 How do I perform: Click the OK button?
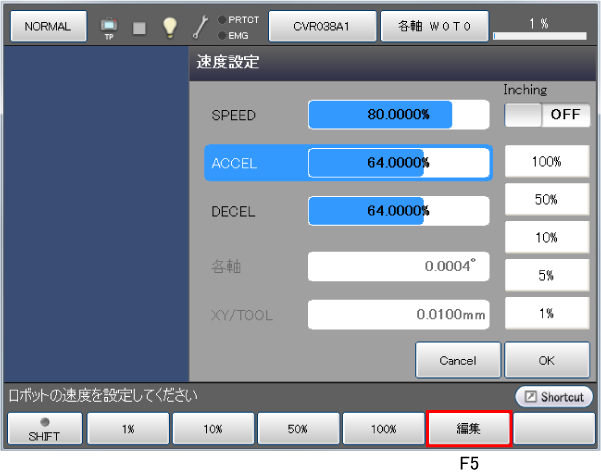[547, 360]
